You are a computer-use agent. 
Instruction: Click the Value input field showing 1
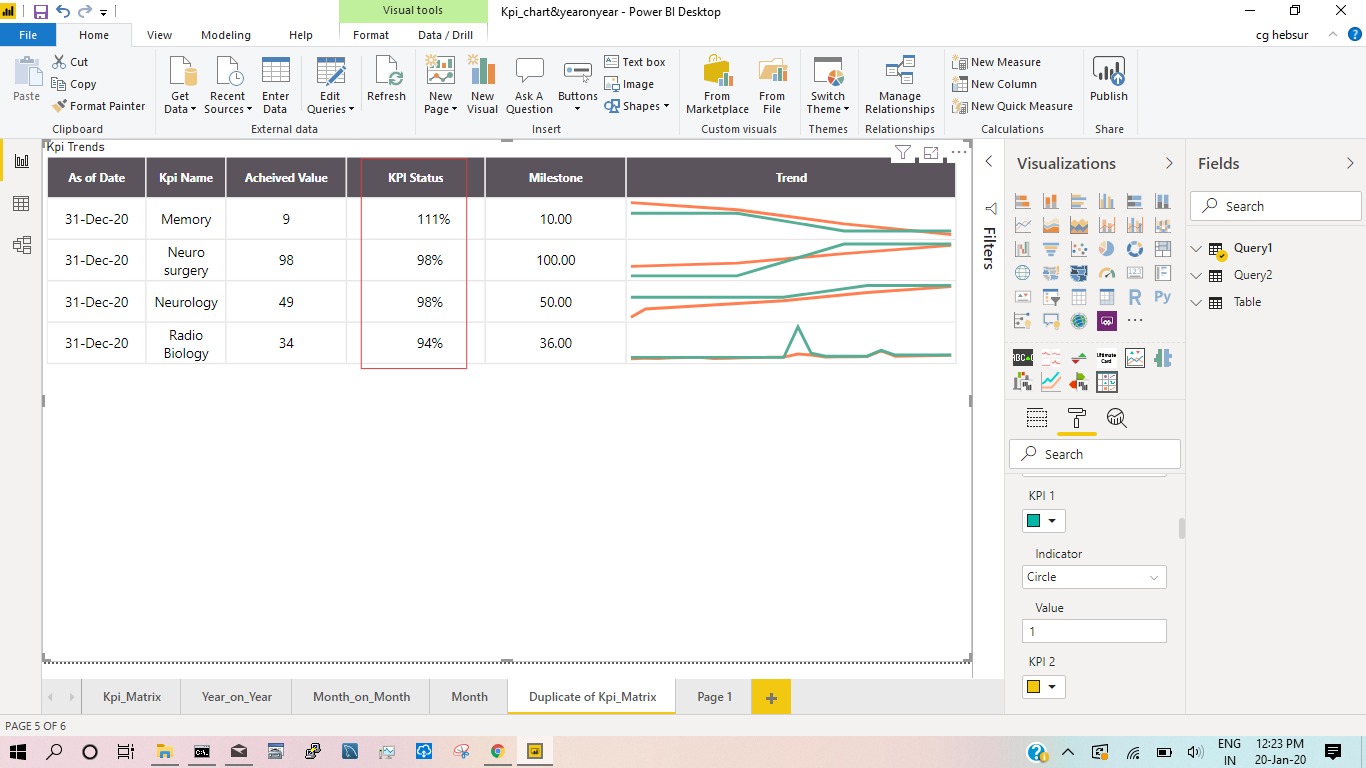pos(1094,631)
